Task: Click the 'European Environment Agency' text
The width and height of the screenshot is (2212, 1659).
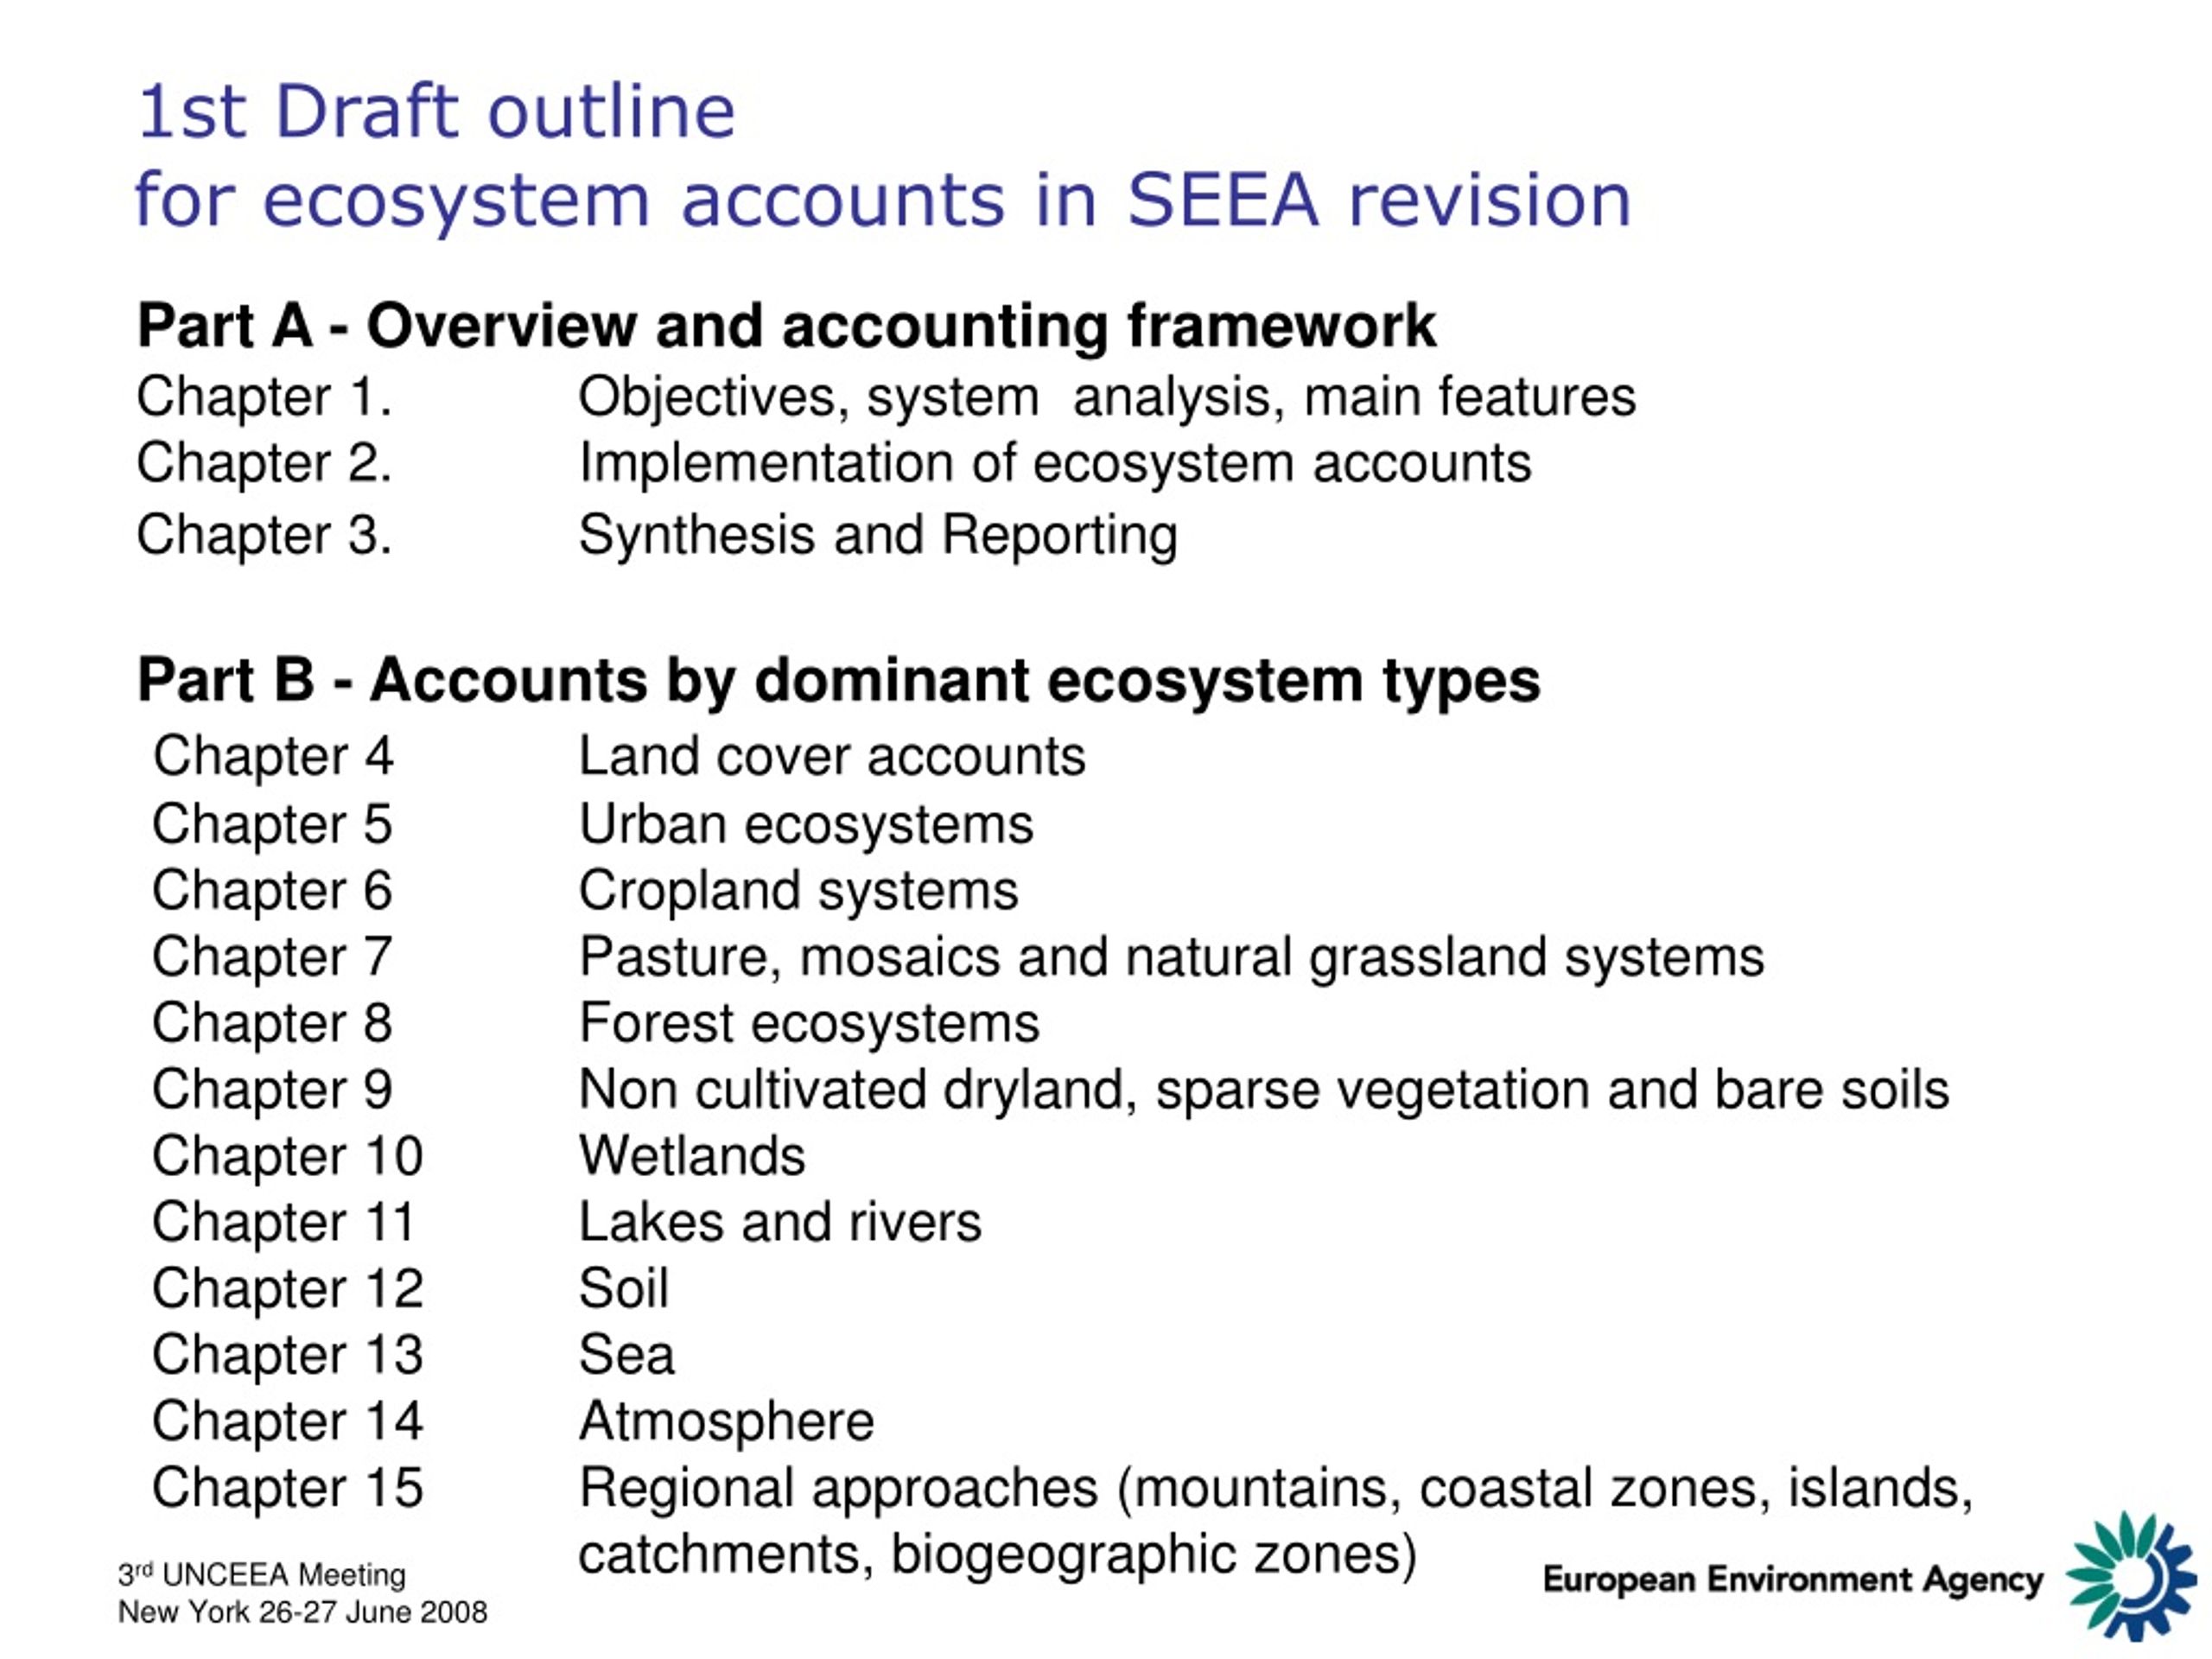Action: [1793, 1581]
